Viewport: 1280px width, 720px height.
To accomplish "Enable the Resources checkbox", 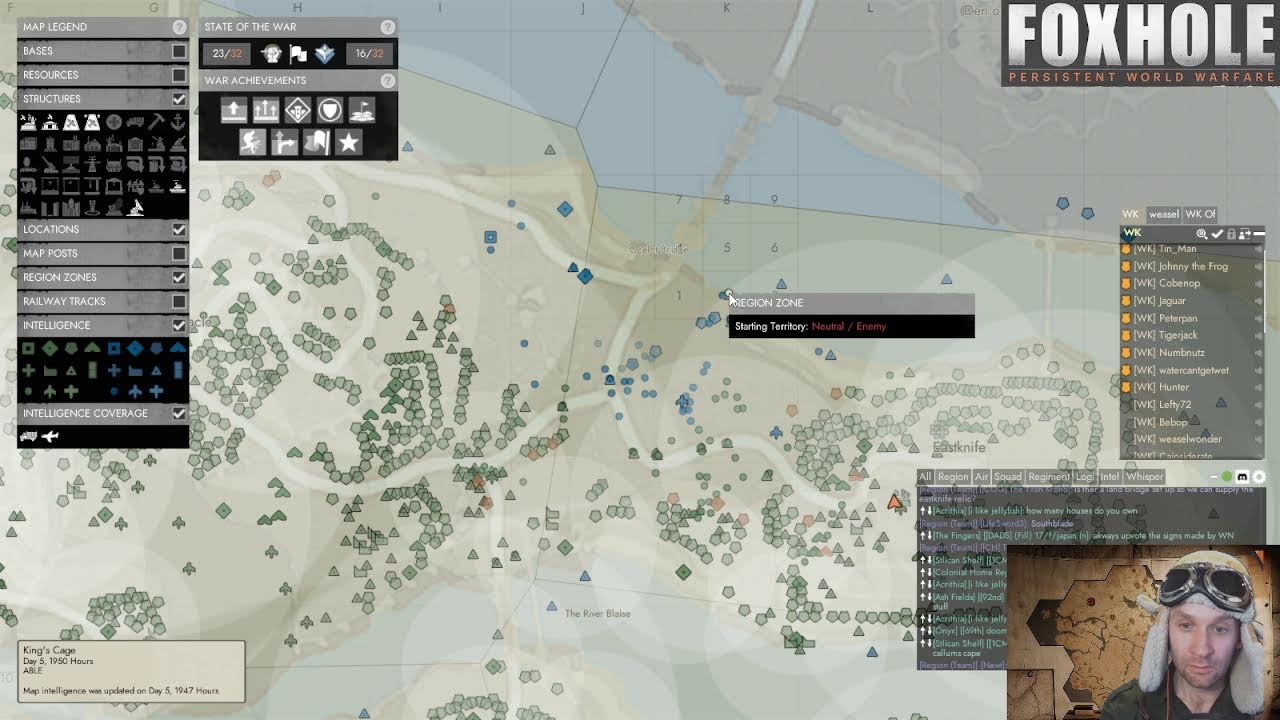I will click(179, 75).
